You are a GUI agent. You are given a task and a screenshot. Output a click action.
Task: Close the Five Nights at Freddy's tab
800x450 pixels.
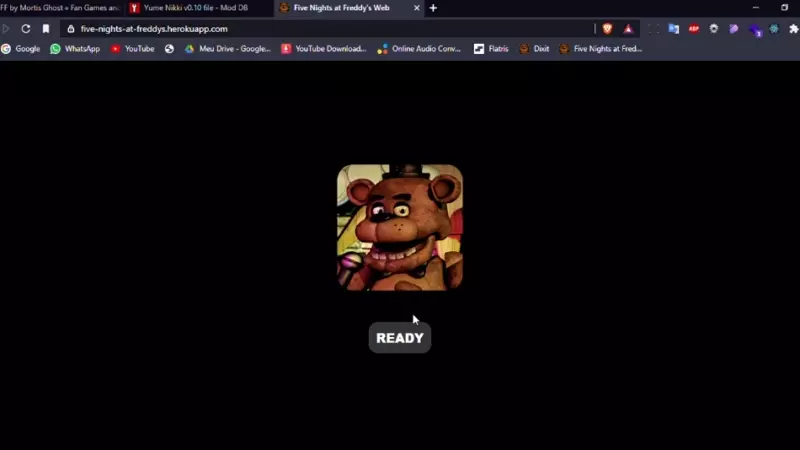tap(417, 8)
